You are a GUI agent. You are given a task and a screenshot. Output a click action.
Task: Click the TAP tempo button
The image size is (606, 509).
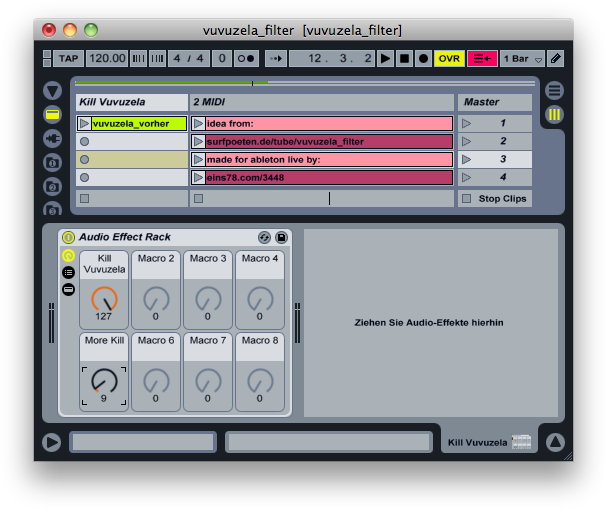pyautogui.click(x=68, y=59)
